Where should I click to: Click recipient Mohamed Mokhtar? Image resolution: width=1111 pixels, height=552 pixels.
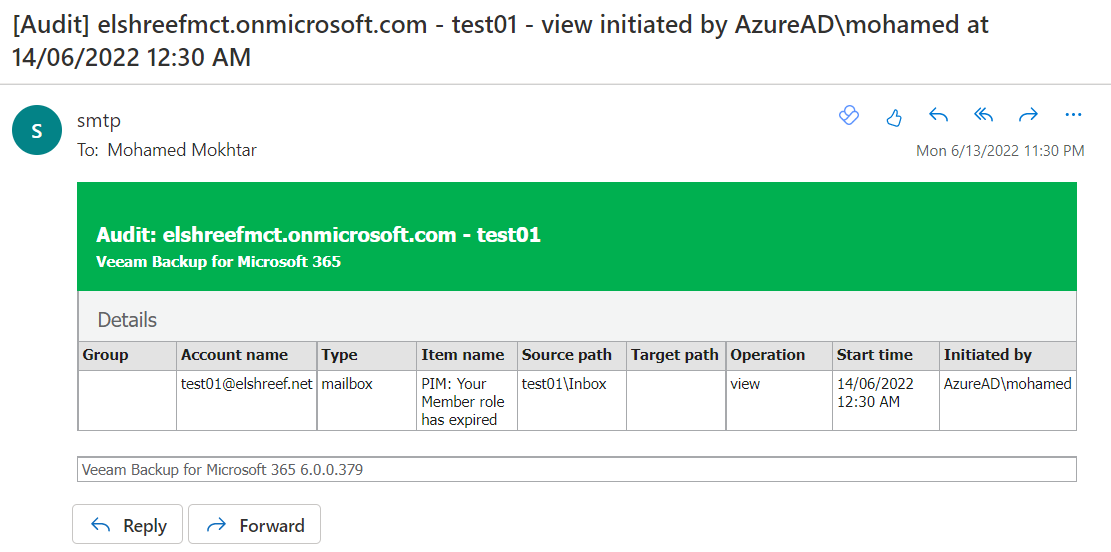182,150
